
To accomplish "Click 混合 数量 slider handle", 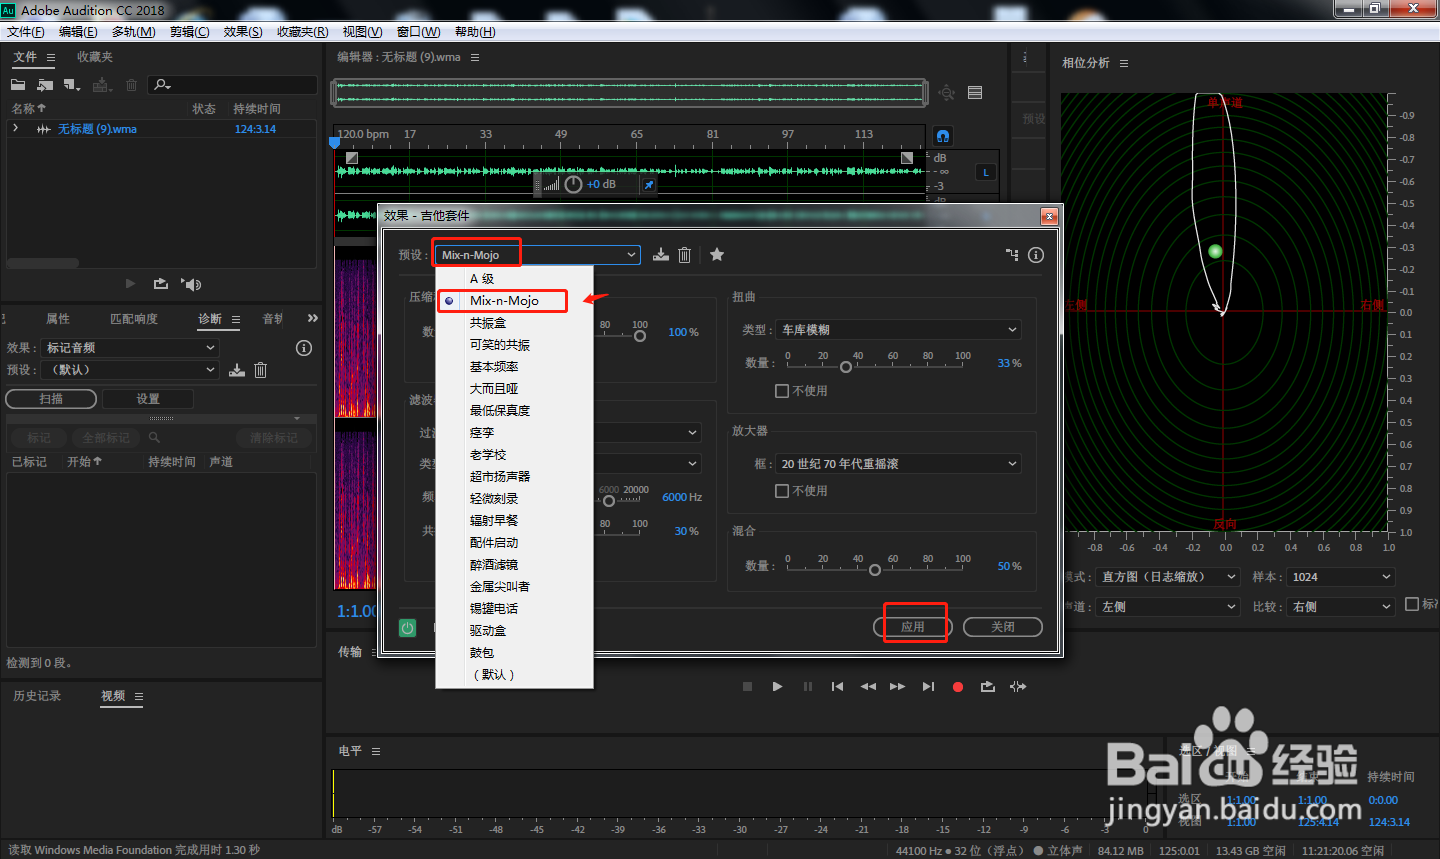I will click(x=875, y=570).
